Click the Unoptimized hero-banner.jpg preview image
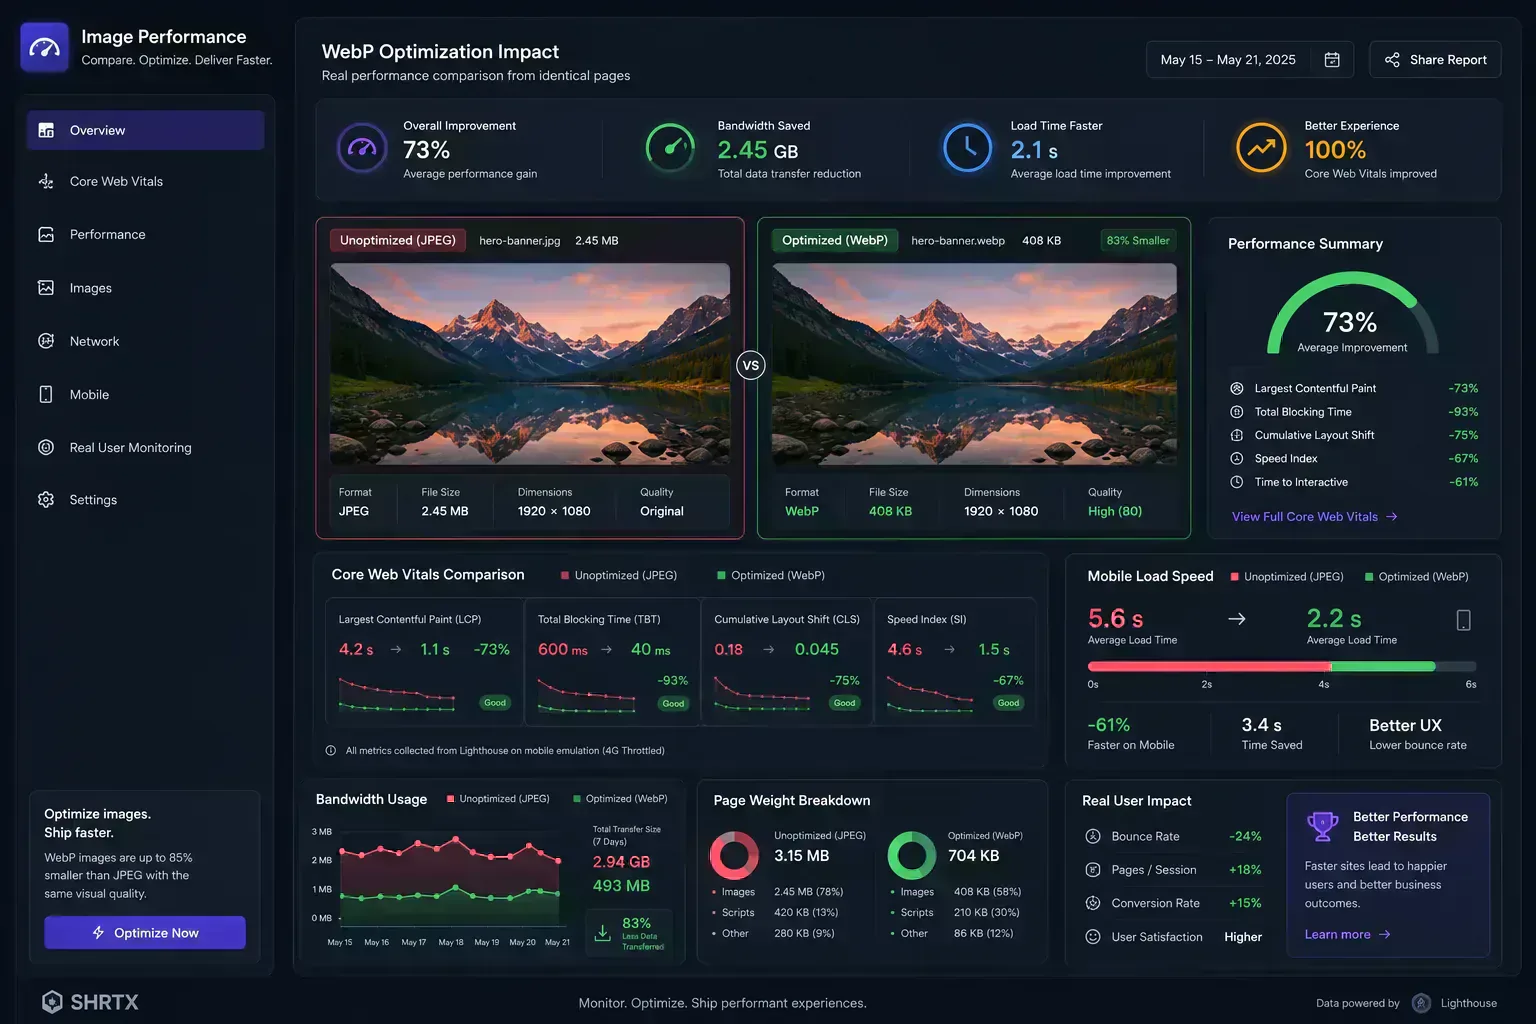Screen dimensions: 1536x1024 530,365
